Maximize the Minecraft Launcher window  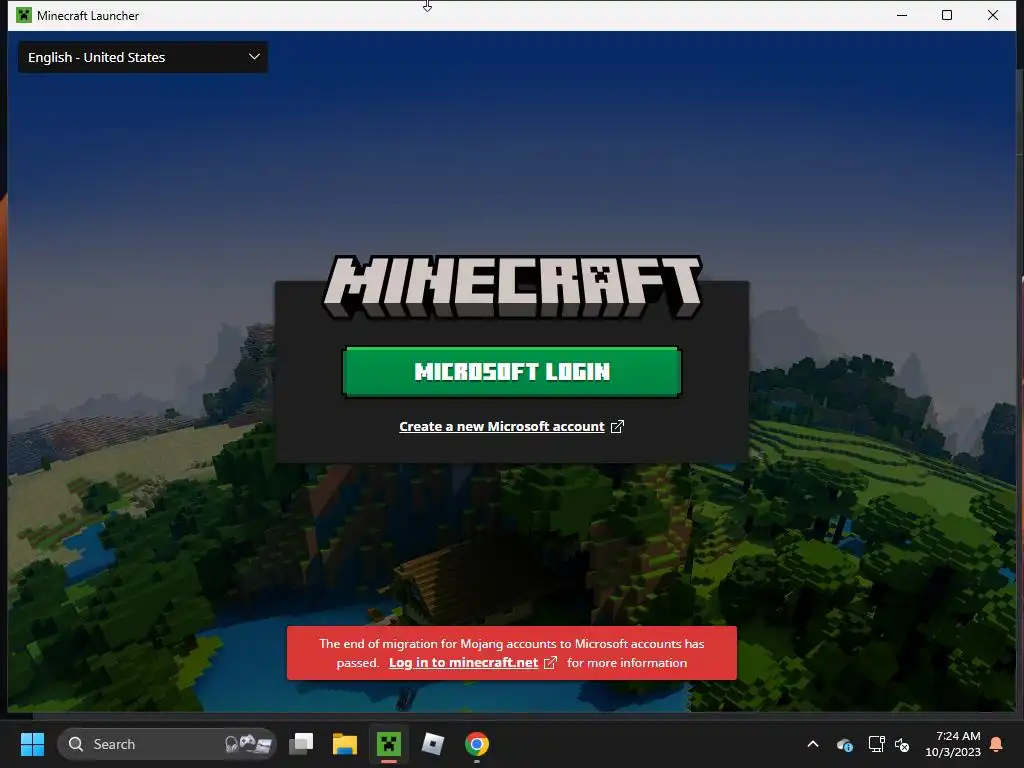tap(947, 15)
